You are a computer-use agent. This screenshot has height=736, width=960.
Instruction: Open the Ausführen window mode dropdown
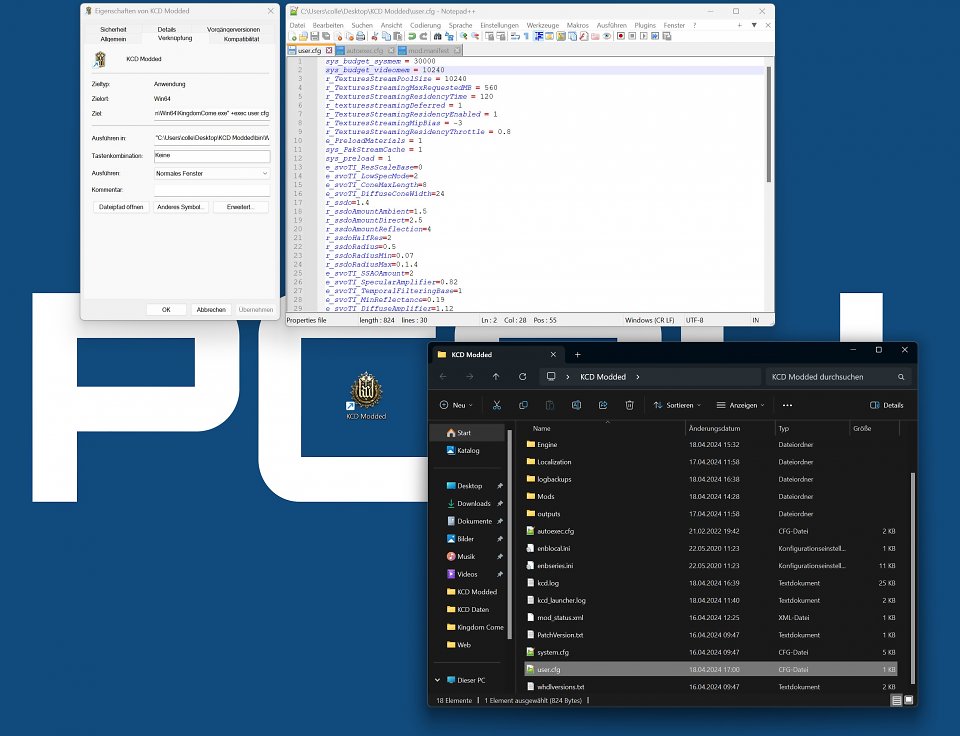click(212, 173)
